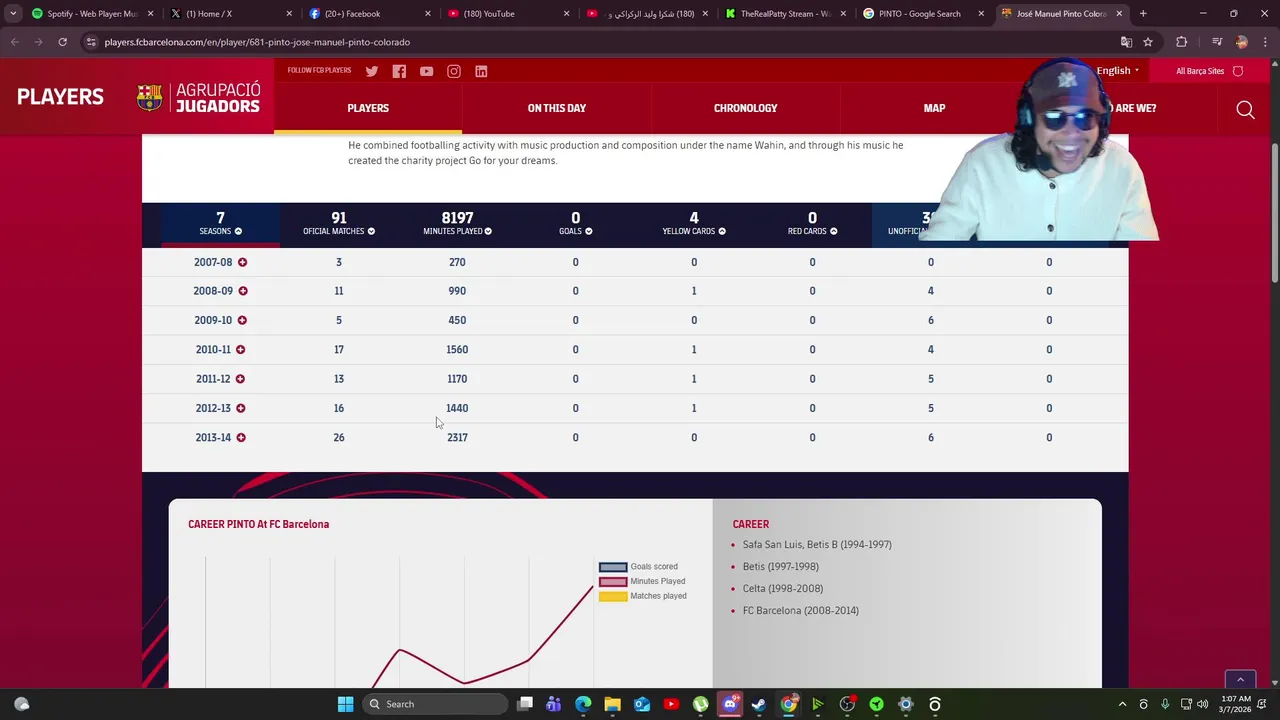The height and width of the screenshot is (720, 1280).
Task: Show hidden system tray icons
Action: [x=1122, y=704]
